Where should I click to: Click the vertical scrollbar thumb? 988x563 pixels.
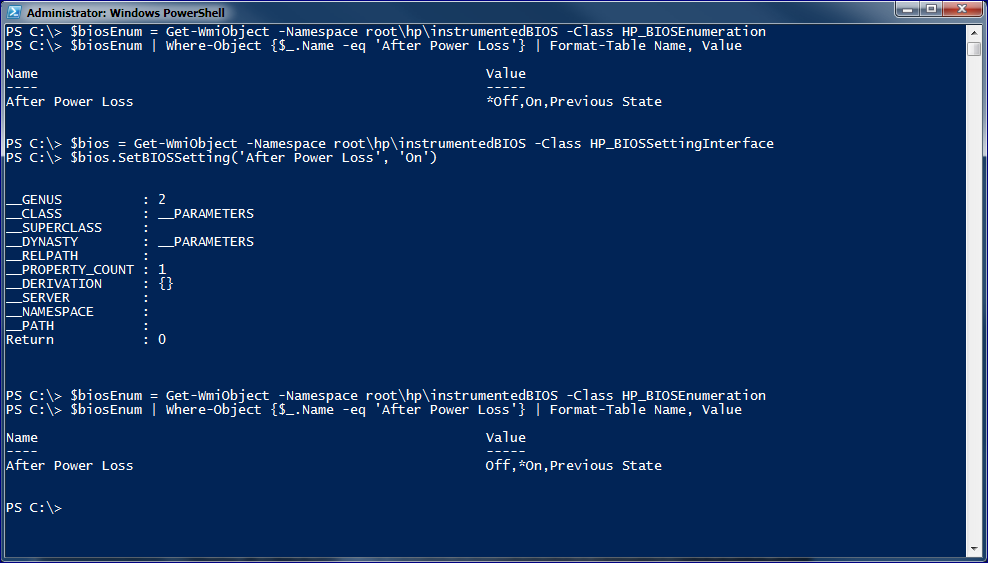[x=974, y=48]
